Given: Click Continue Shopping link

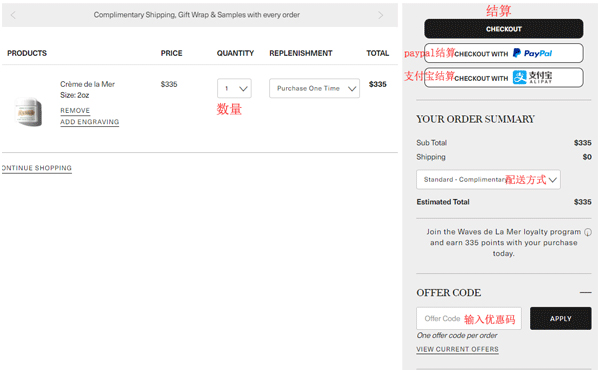Looking at the screenshot, I should pyautogui.click(x=37, y=168).
